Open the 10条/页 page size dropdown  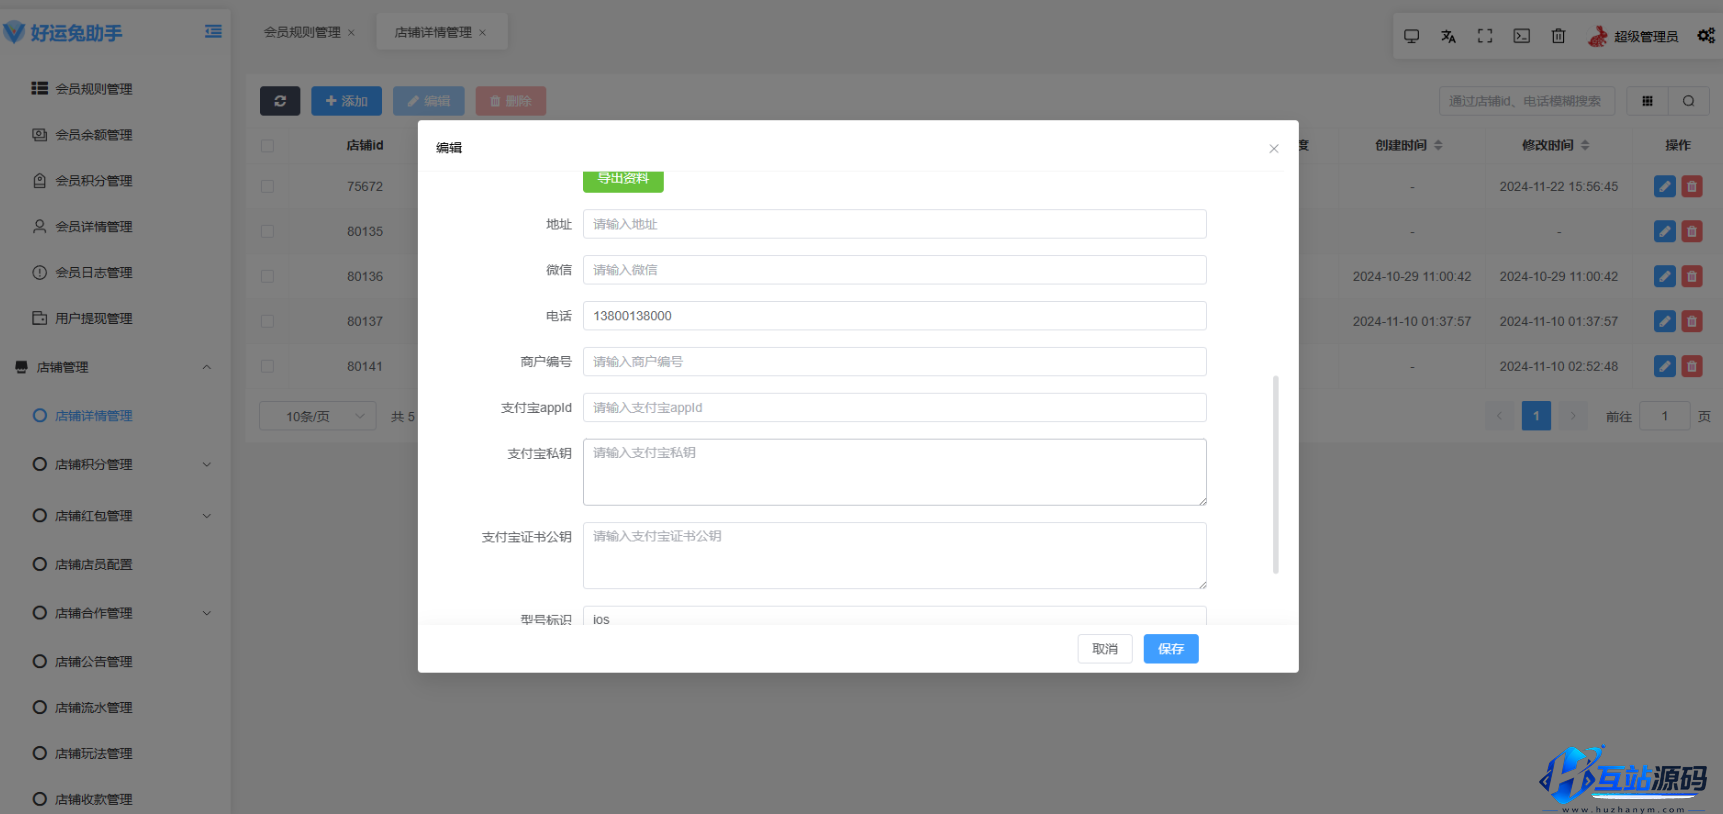pos(318,416)
